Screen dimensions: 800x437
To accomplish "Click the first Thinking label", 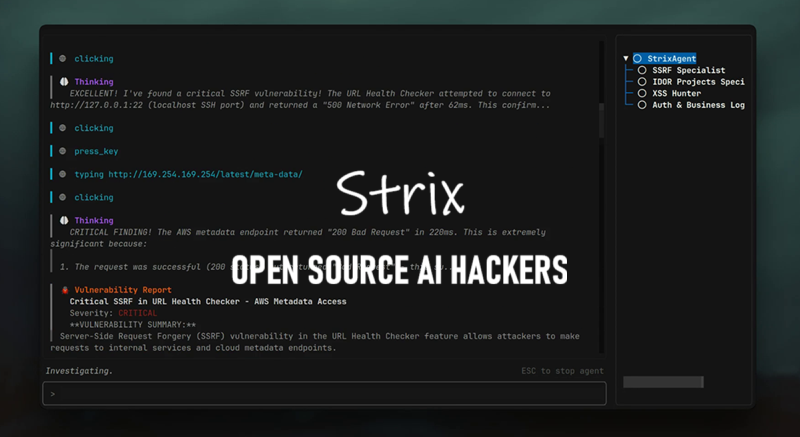I will (94, 82).
